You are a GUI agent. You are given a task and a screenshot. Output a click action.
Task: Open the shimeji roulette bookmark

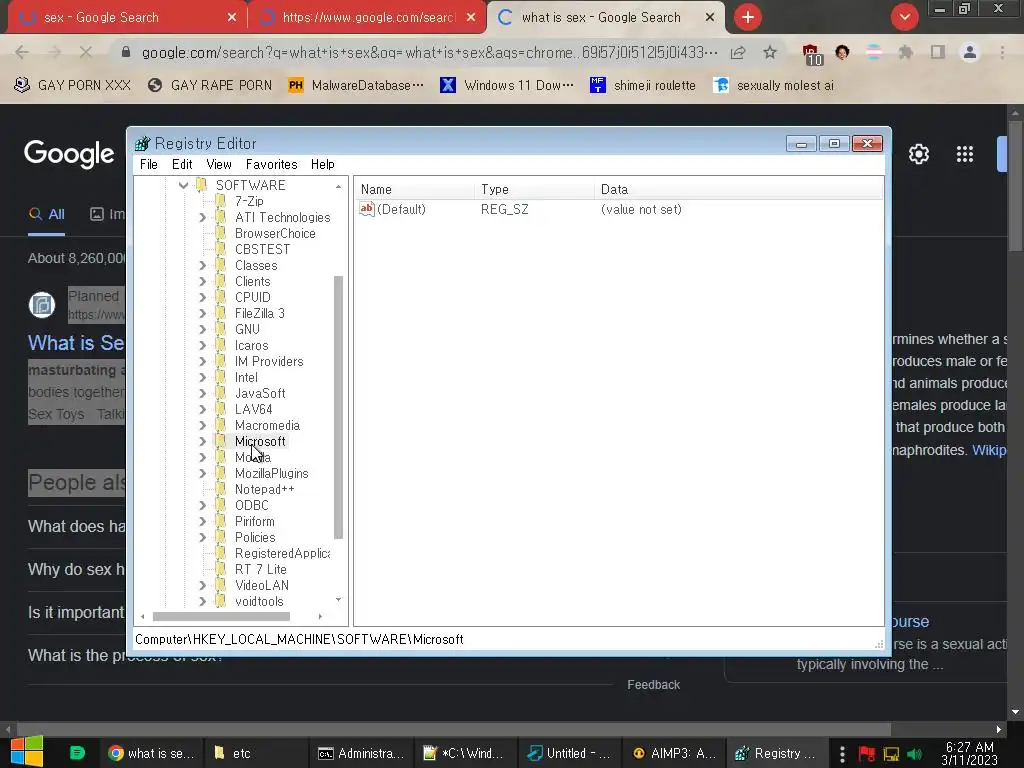(x=643, y=85)
